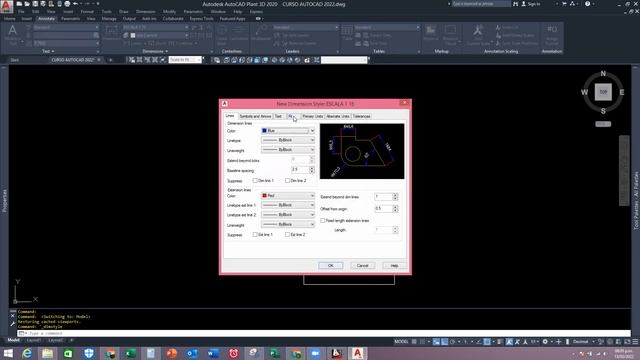The height and width of the screenshot is (360, 640).
Task: Click the Extend beyond dim lines value field
Action: click(x=383, y=197)
